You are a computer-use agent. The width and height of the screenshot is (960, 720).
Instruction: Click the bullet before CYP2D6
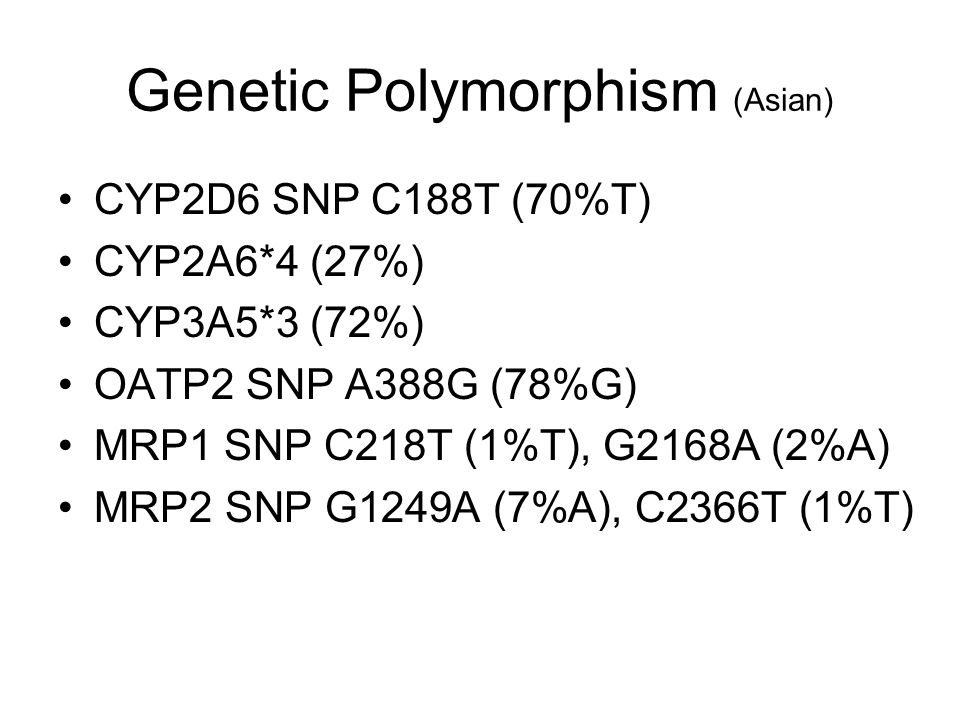66,200
